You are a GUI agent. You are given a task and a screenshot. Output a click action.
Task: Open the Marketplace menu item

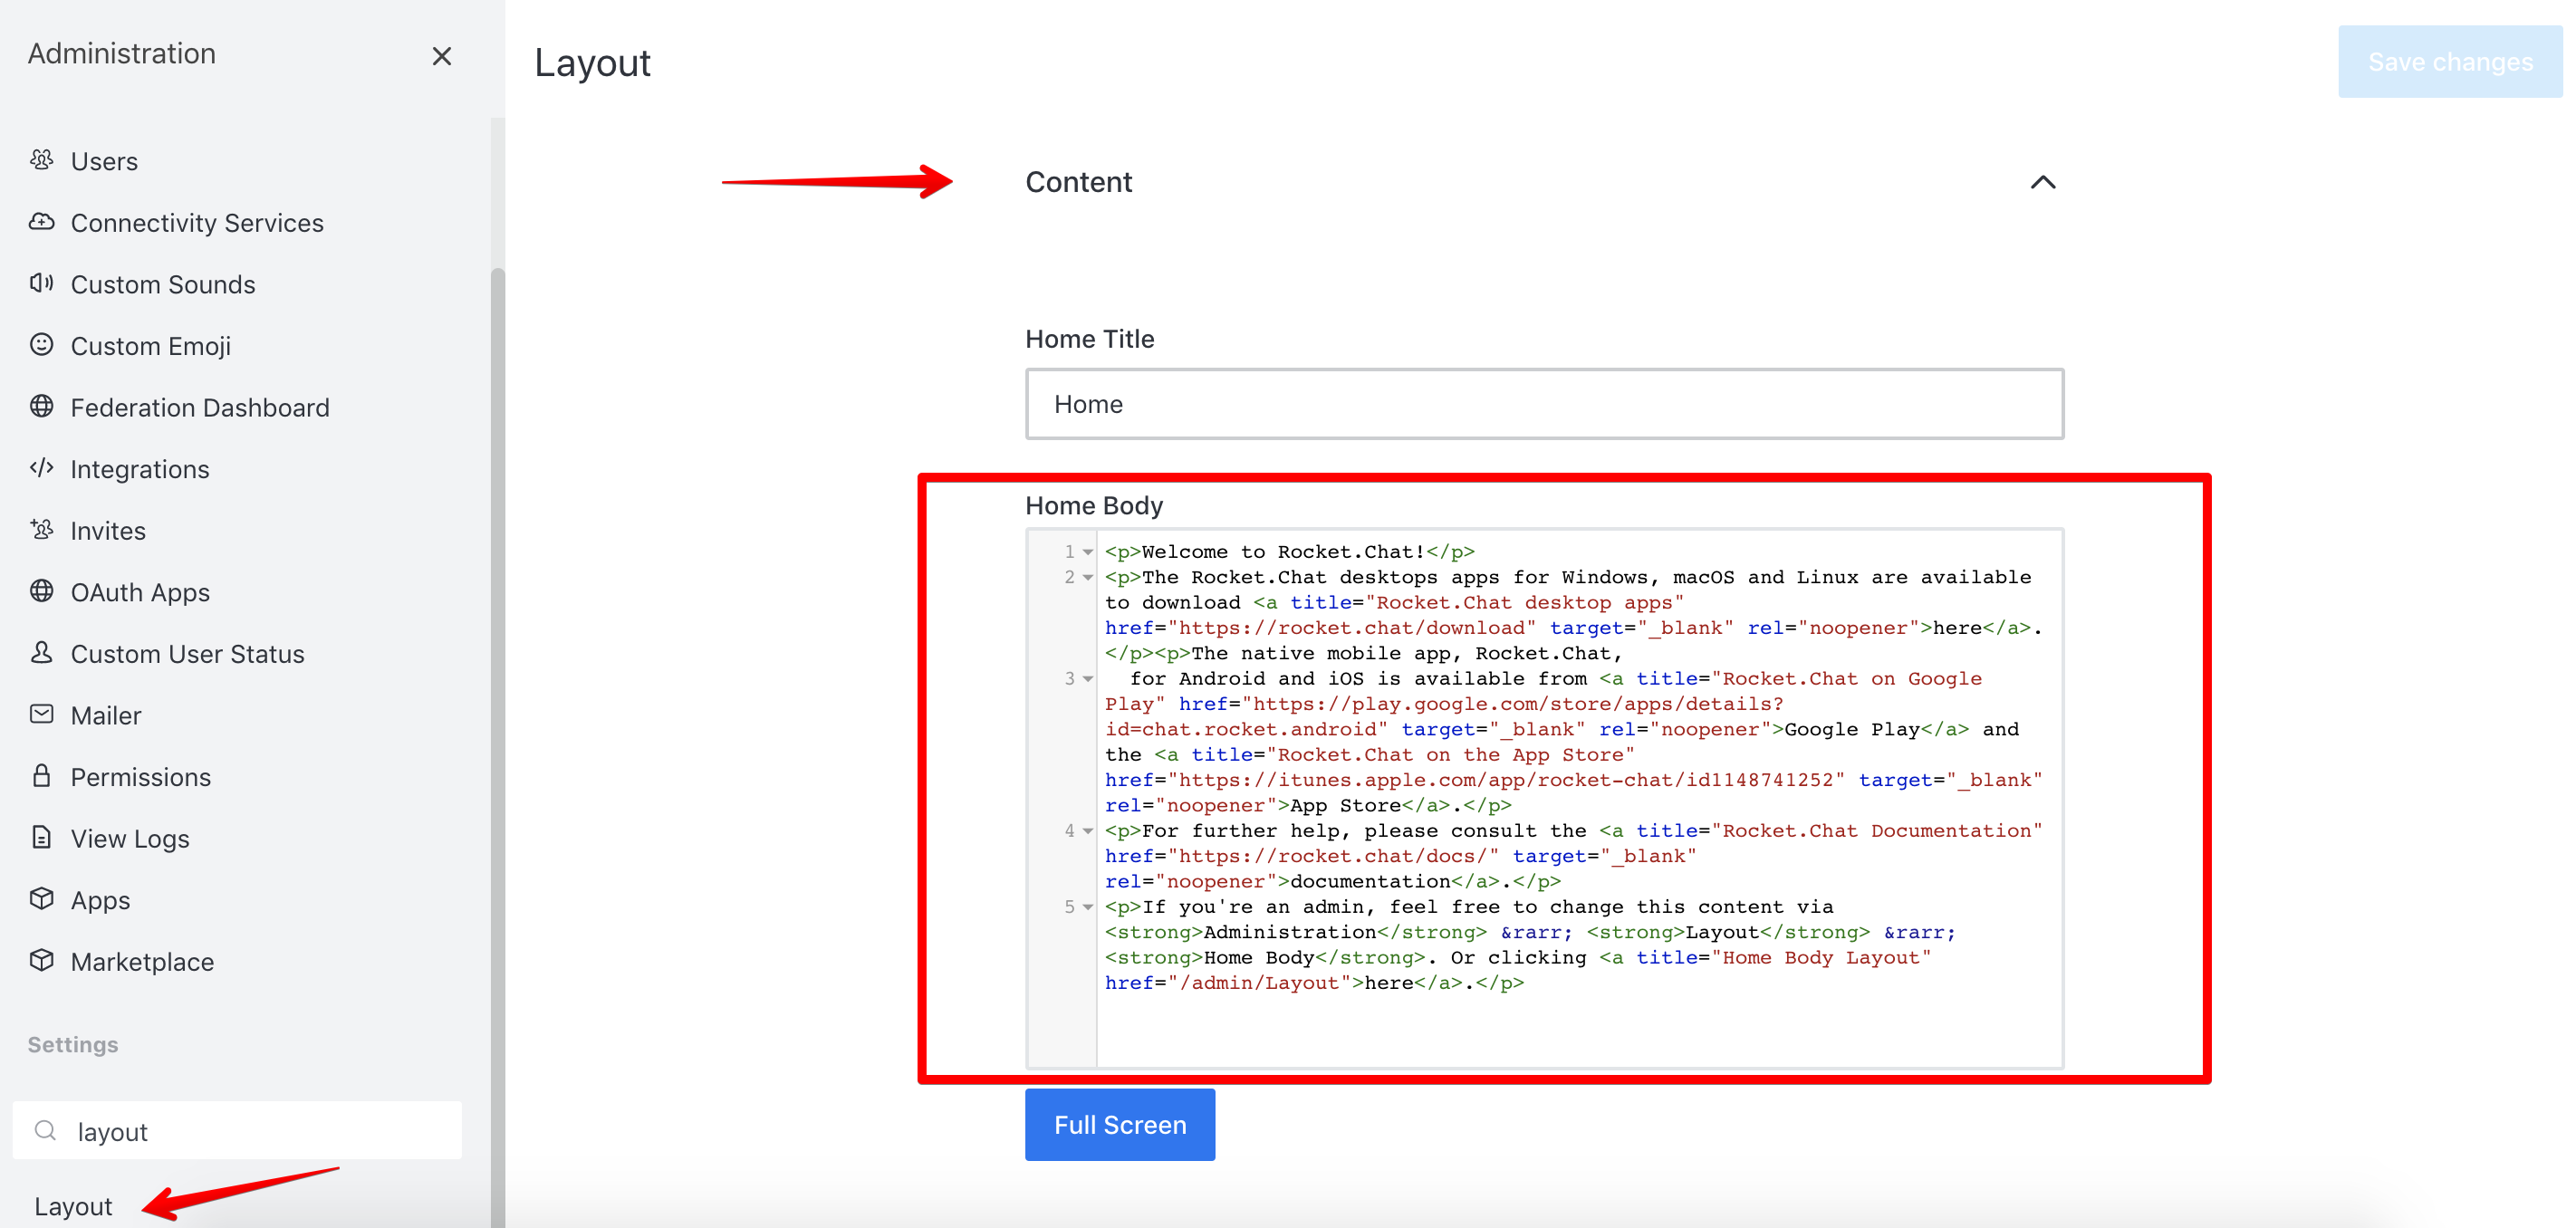point(142,962)
